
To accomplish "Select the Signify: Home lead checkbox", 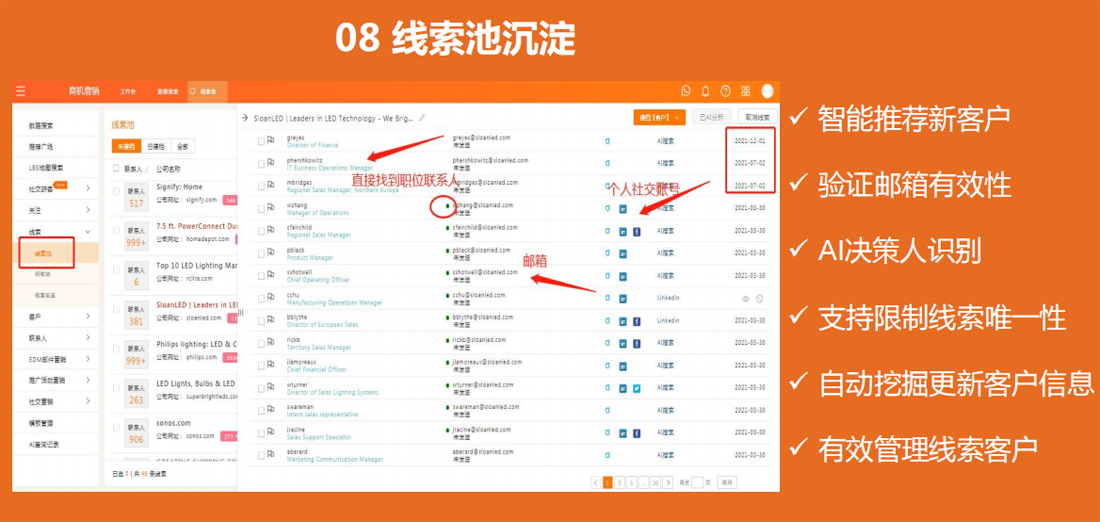I will 115,191.
